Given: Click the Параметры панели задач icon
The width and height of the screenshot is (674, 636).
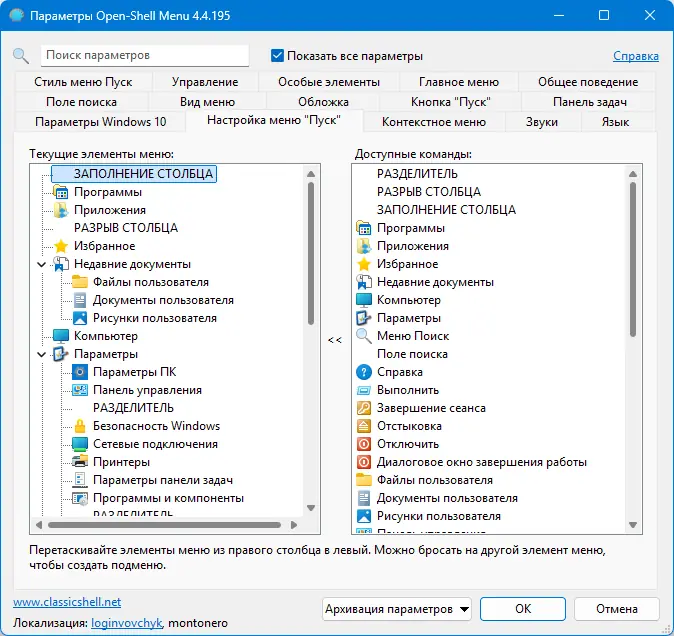Looking at the screenshot, I should coord(80,480).
